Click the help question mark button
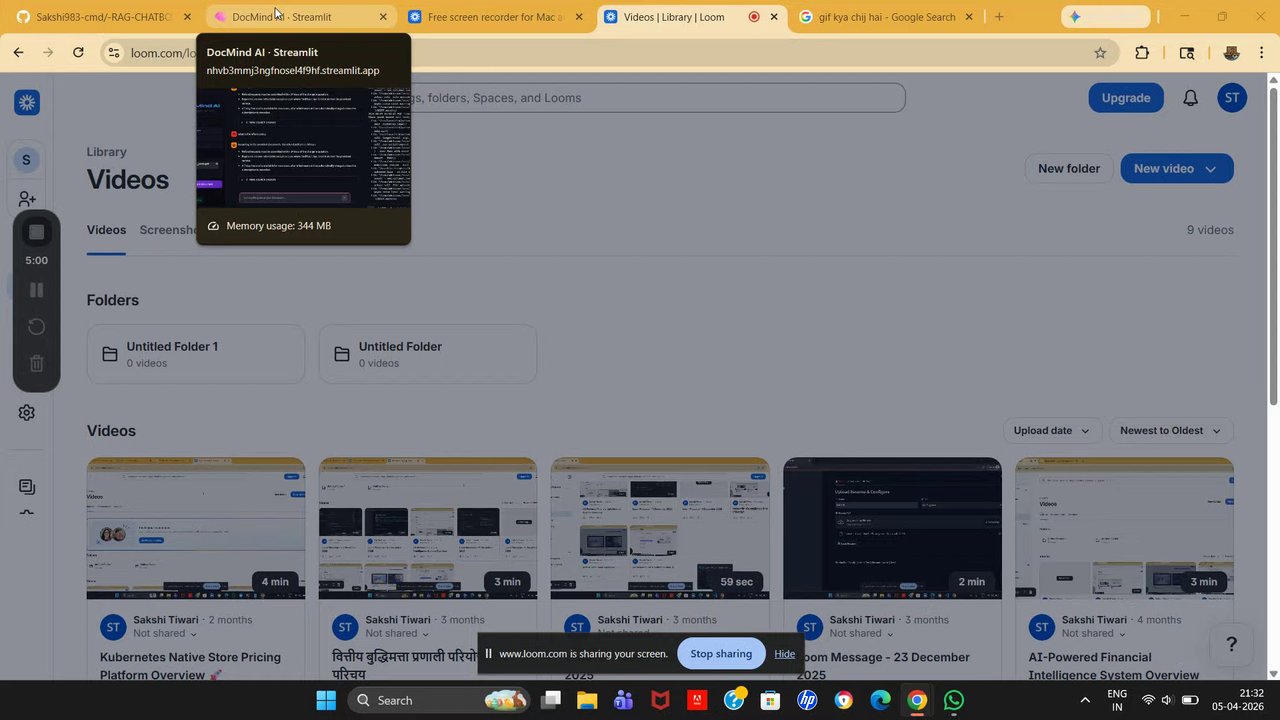Image resolution: width=1280 pixels, height=720 pixels. tap(1232, 644)
